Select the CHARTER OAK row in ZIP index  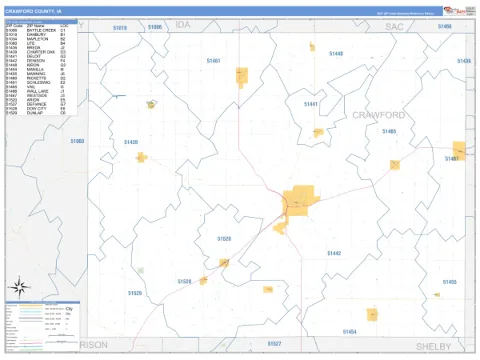[36, 52]
